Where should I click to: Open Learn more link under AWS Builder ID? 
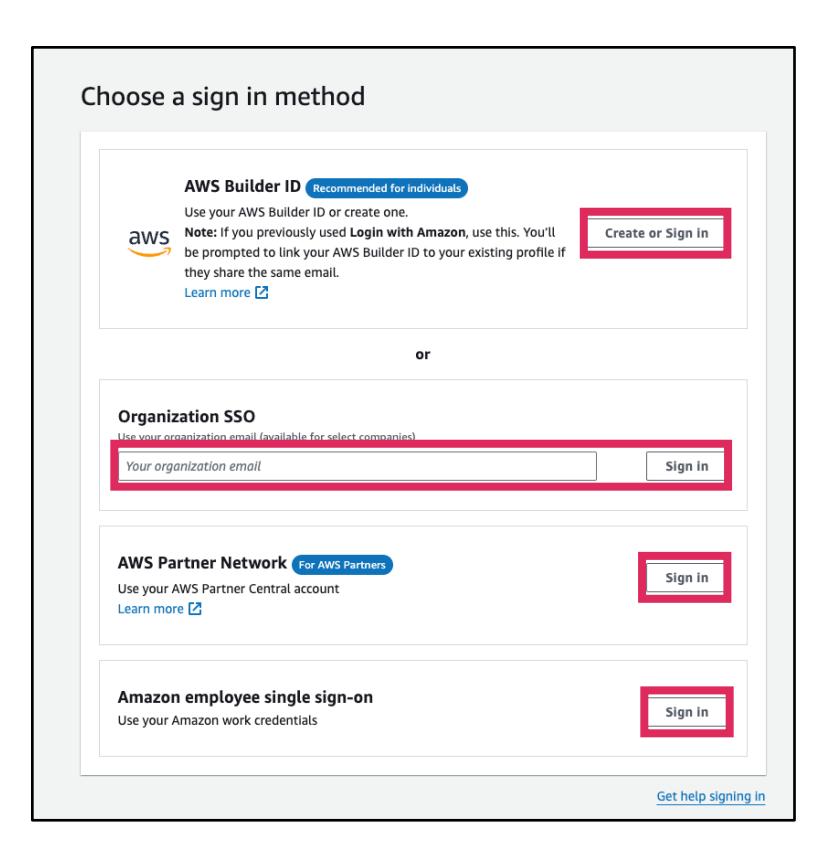tap(217, 293)
